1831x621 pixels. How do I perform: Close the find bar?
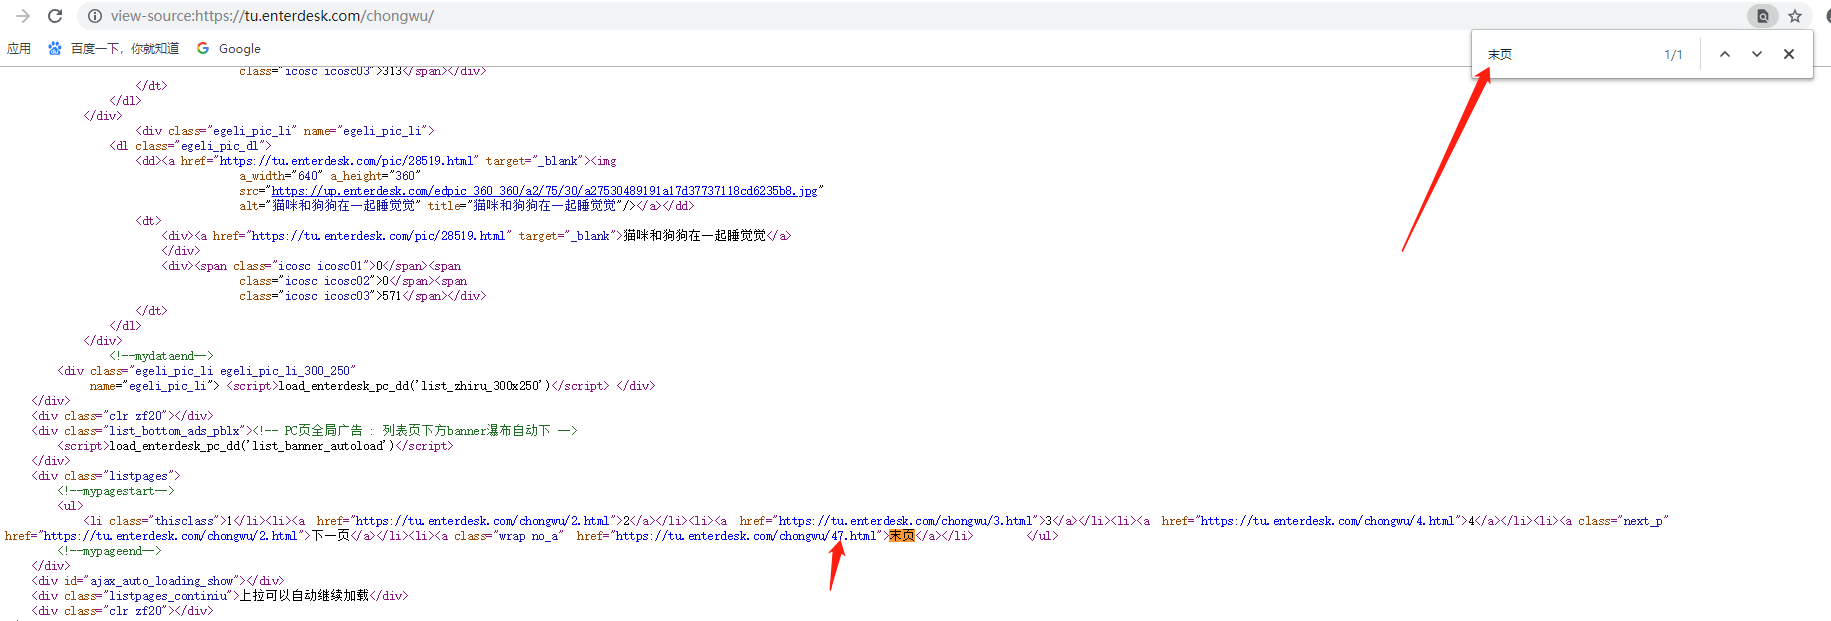(x=1789, y=54)
